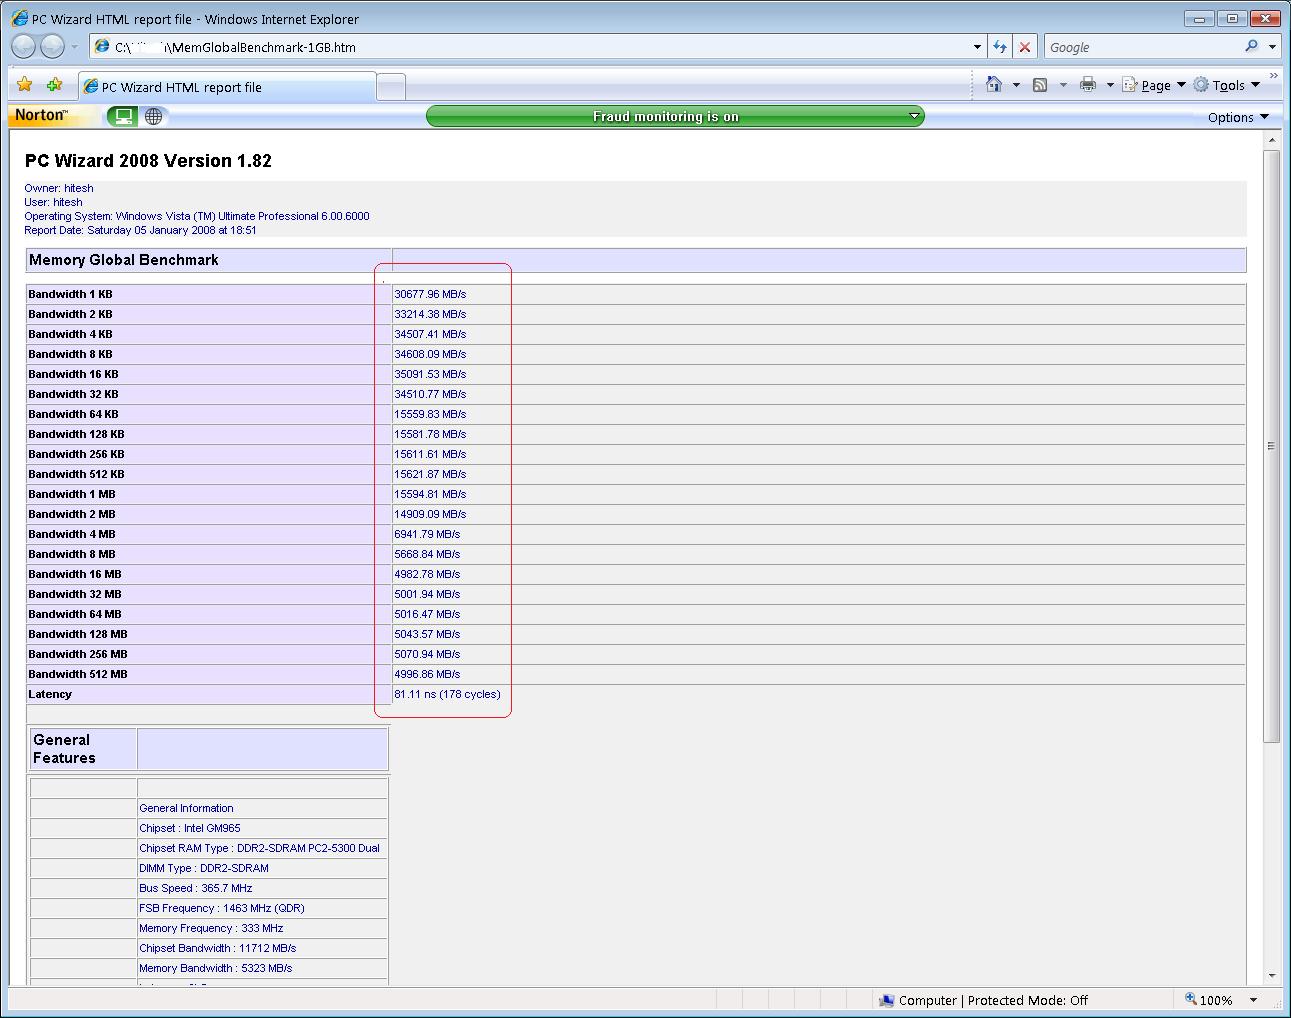Click the Owner: hitesh line
Viewport: 1291px width, 1018px height.
(59, 188)
